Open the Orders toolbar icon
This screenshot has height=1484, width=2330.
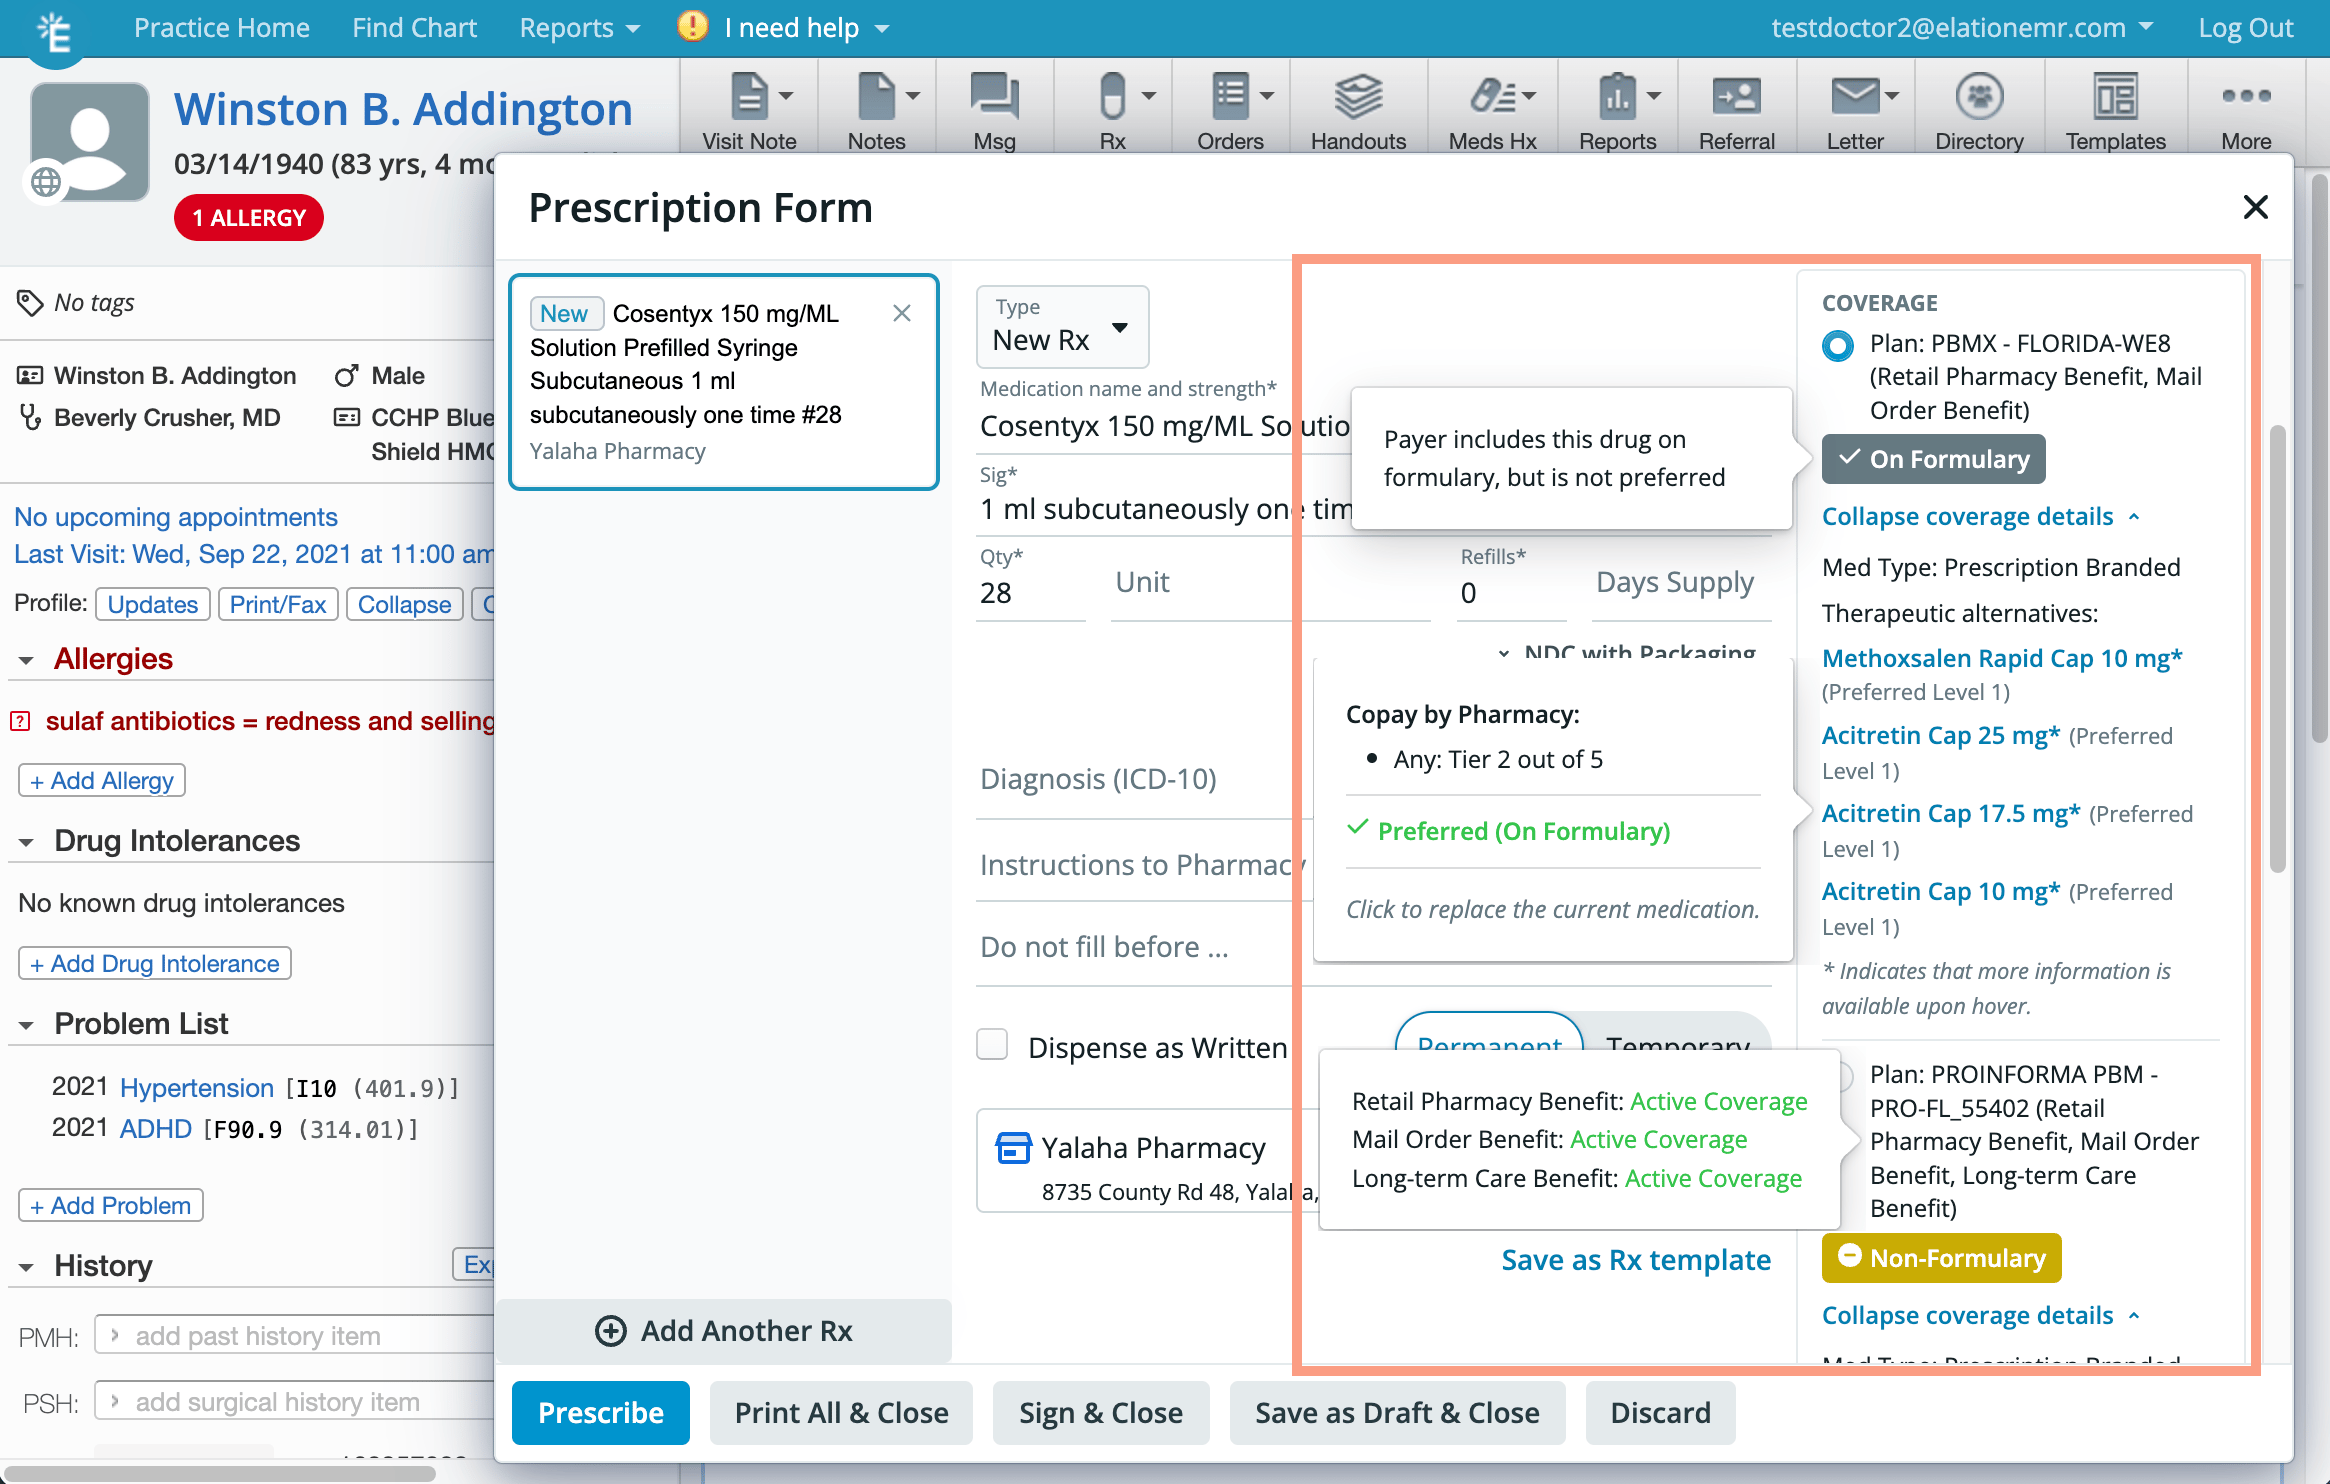point(1230,96)
